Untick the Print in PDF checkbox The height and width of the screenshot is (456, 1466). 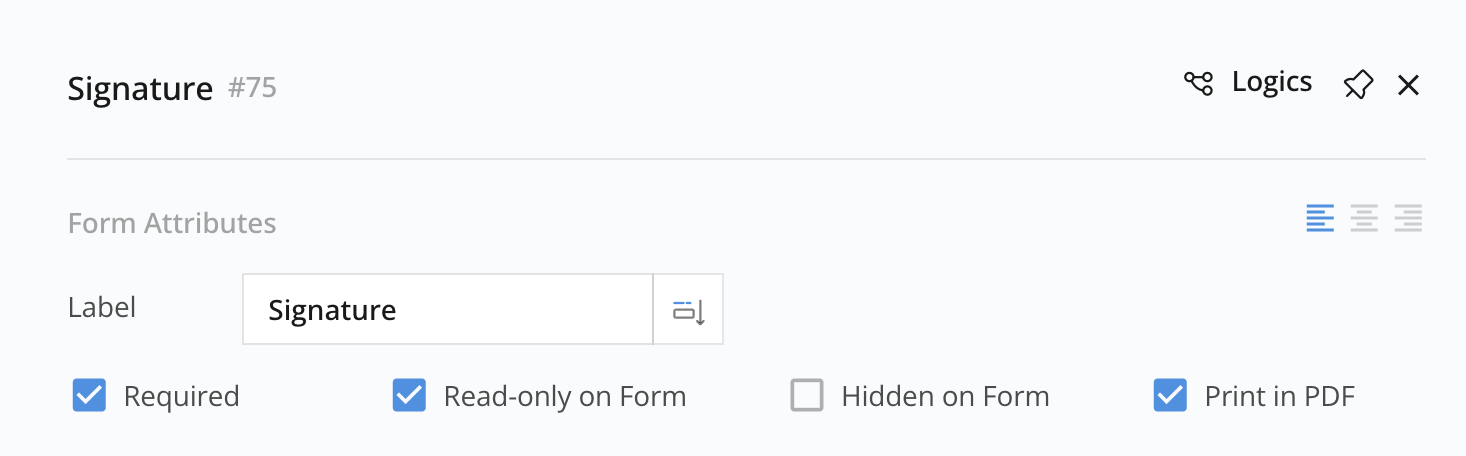(1170, 396)
